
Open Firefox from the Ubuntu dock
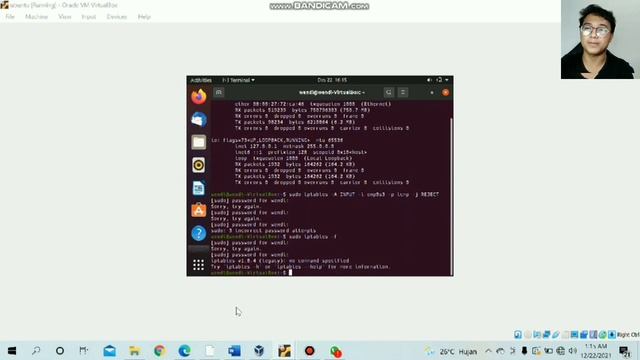[199, 97]
